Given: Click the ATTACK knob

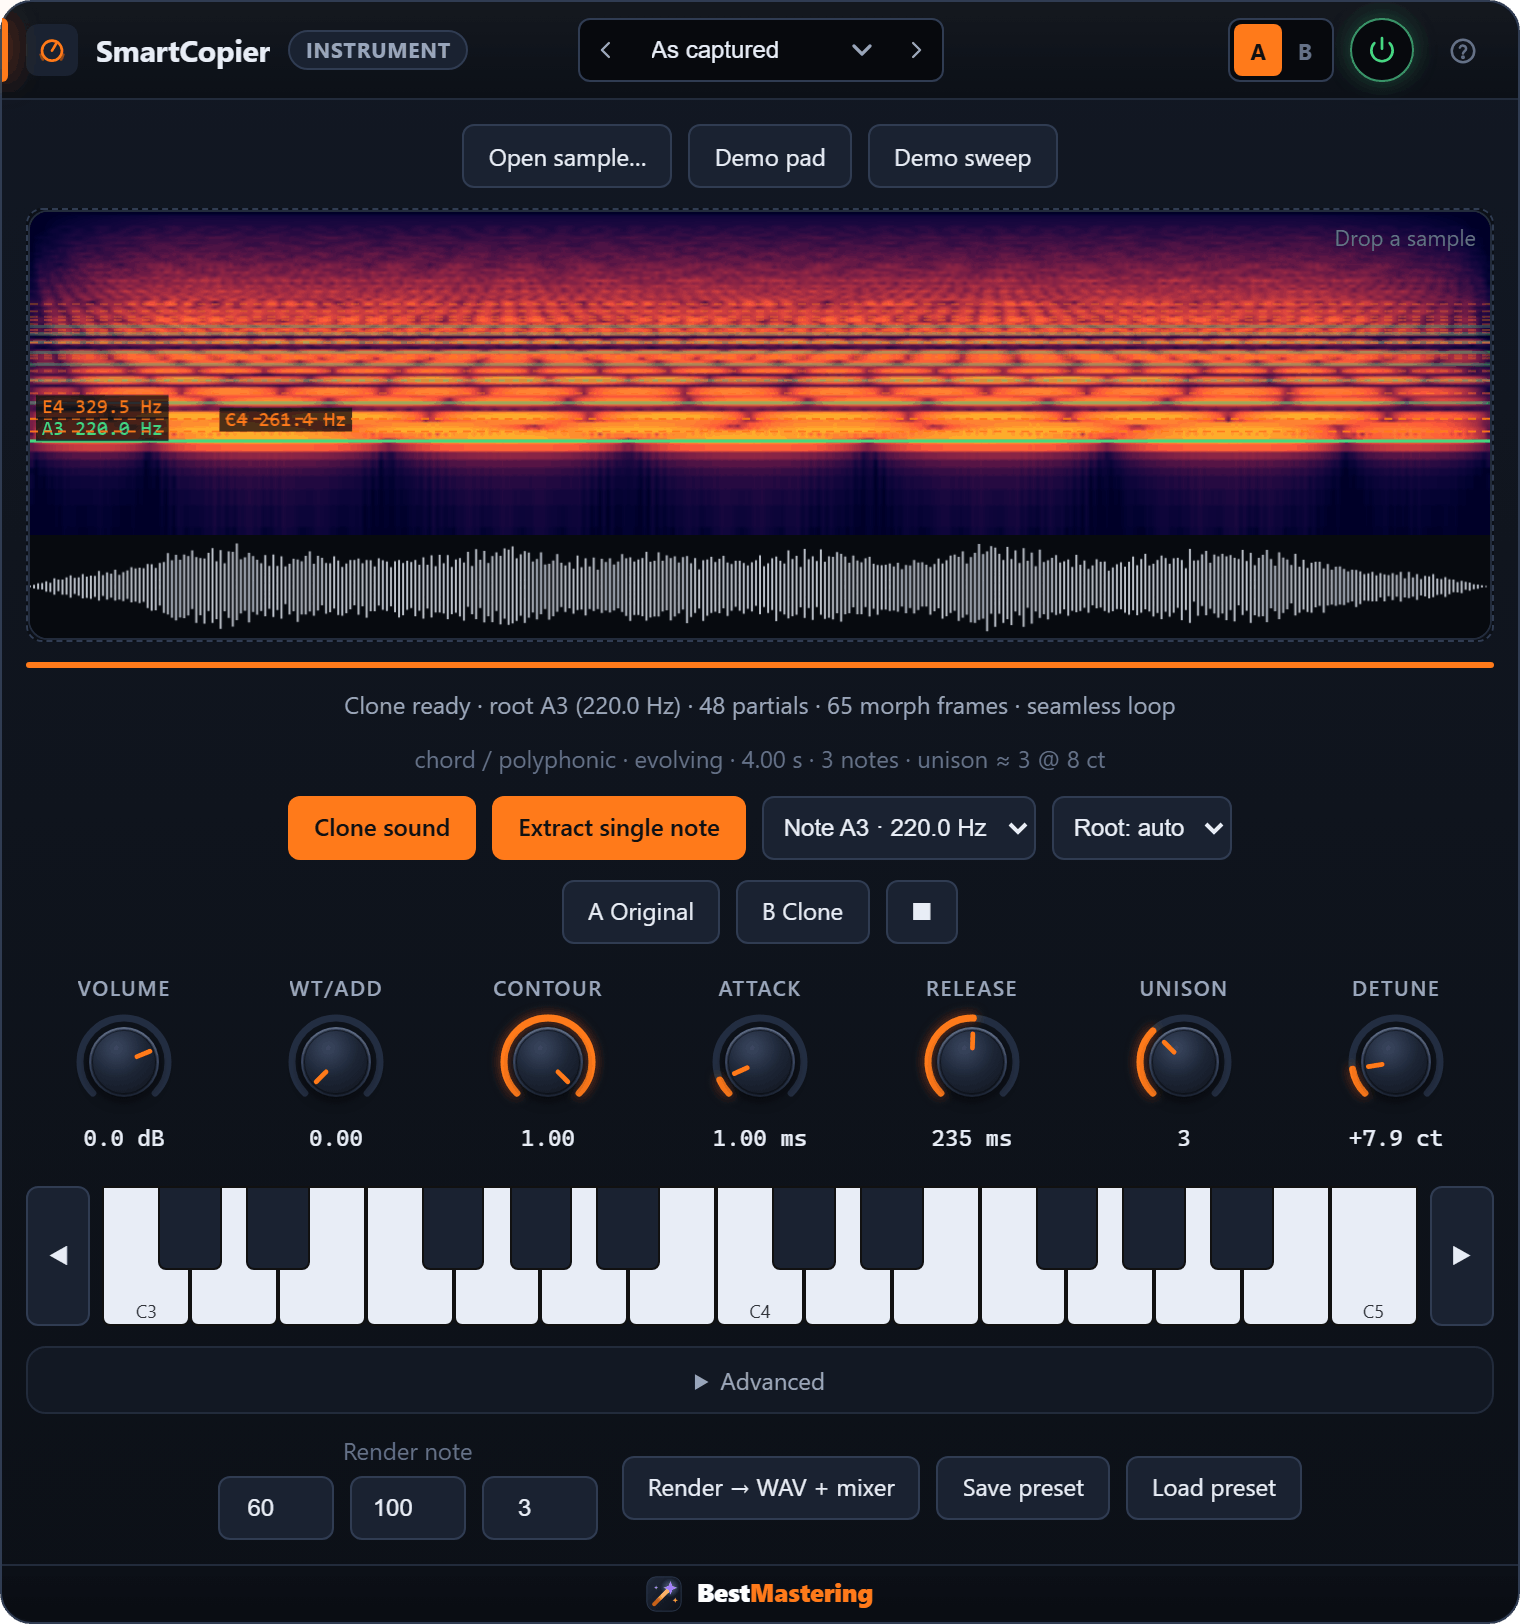Looking at the screenshot, I should click(x=760, y=1061).
